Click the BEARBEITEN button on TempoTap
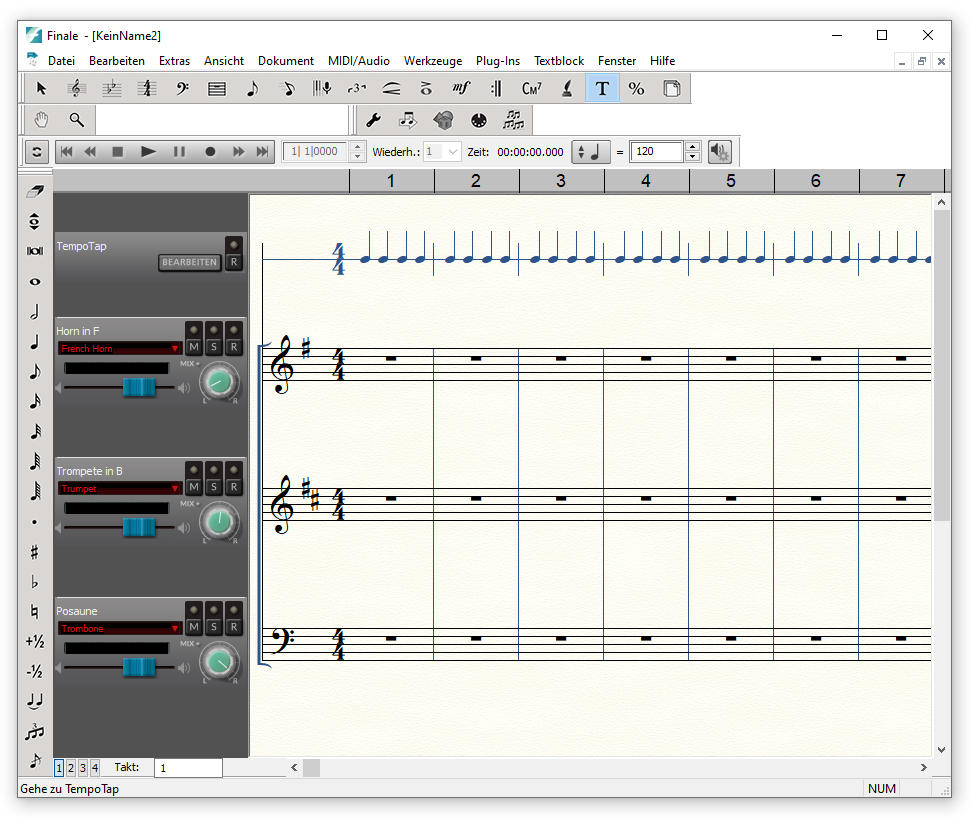Screen dimensions: 979x826 (189, 262)
